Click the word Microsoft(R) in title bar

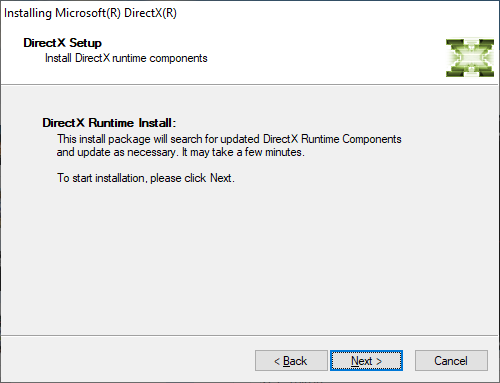point(88,13)
